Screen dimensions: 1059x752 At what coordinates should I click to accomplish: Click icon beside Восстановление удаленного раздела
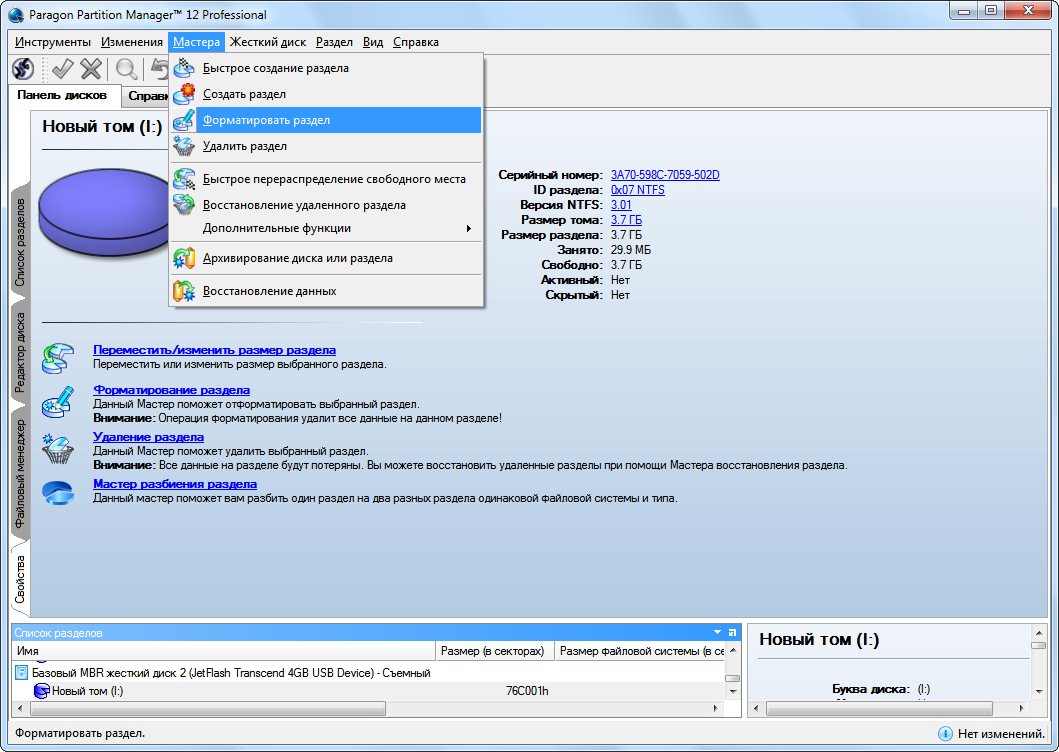tap(184, 205)
